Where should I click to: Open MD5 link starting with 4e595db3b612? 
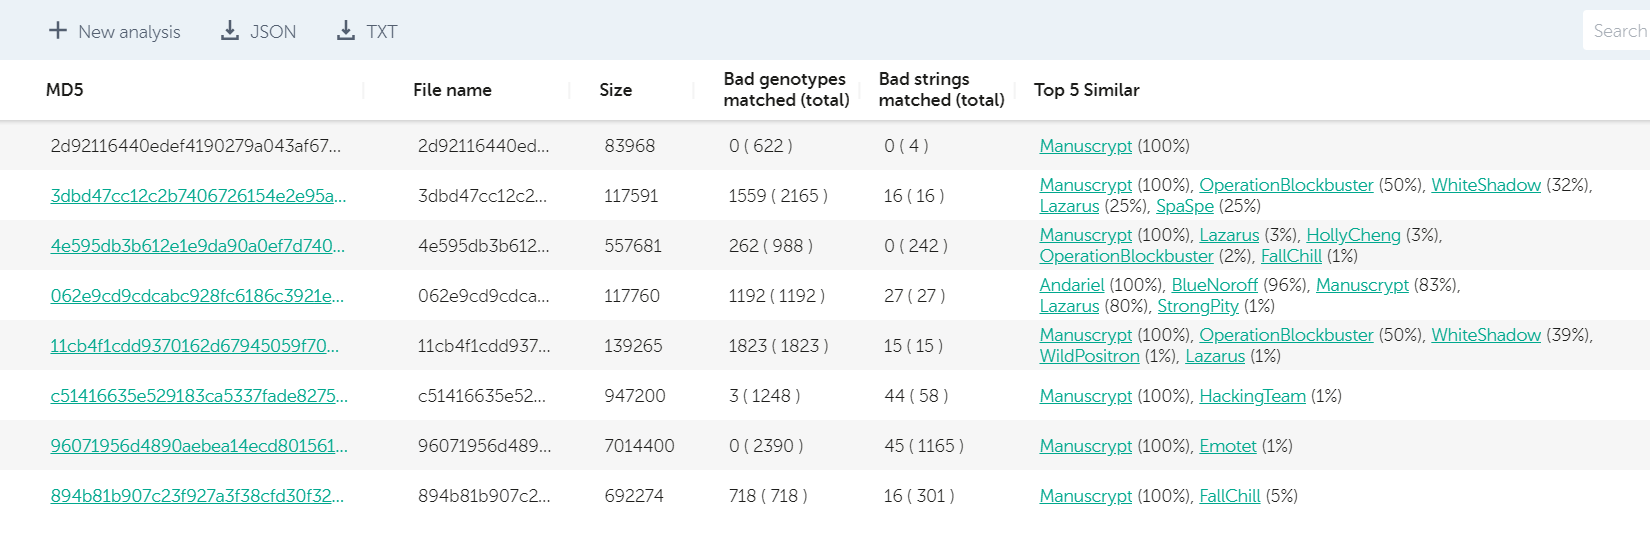pos(197,246)
